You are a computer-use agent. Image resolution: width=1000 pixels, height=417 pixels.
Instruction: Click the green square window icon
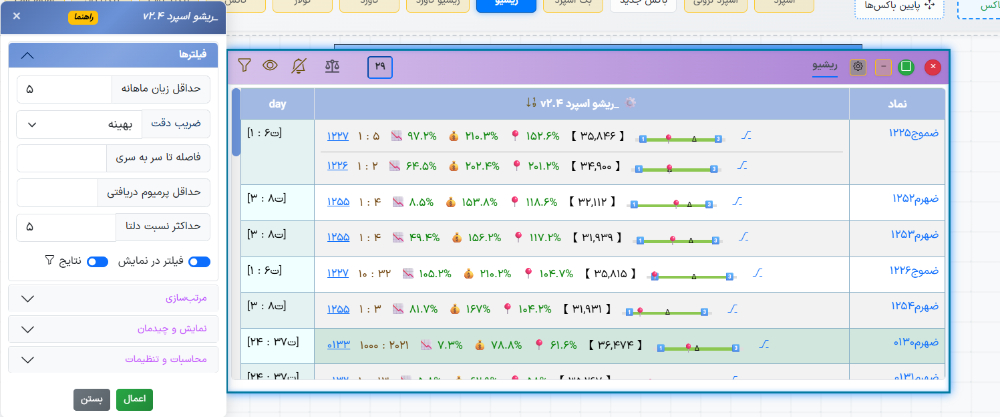(906, 67)
